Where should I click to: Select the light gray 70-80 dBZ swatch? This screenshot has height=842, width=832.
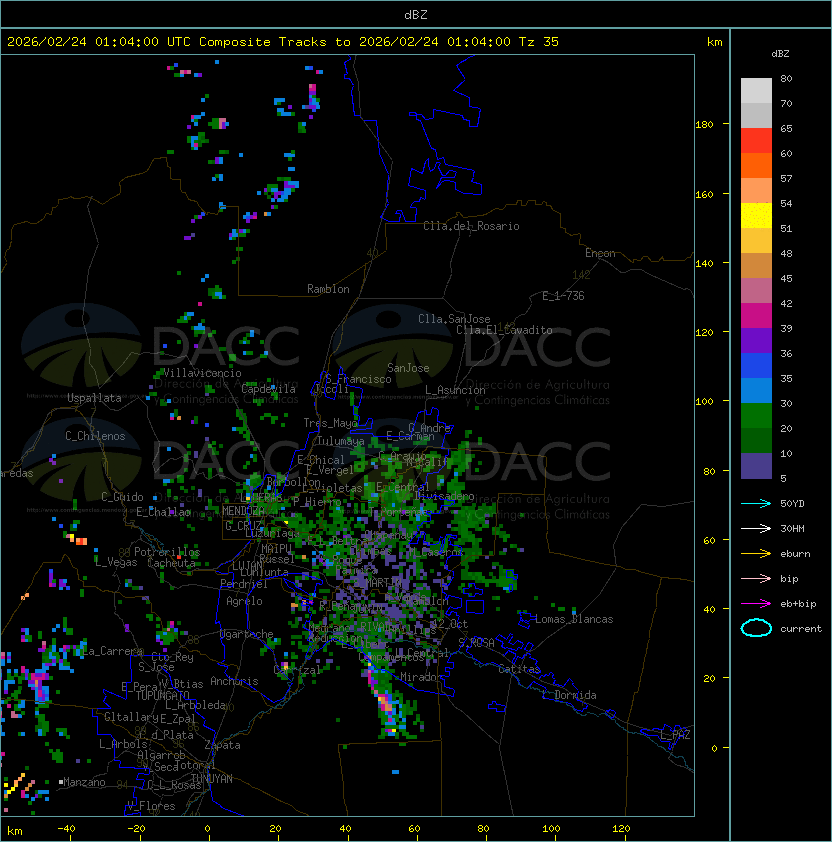point(756,91)
